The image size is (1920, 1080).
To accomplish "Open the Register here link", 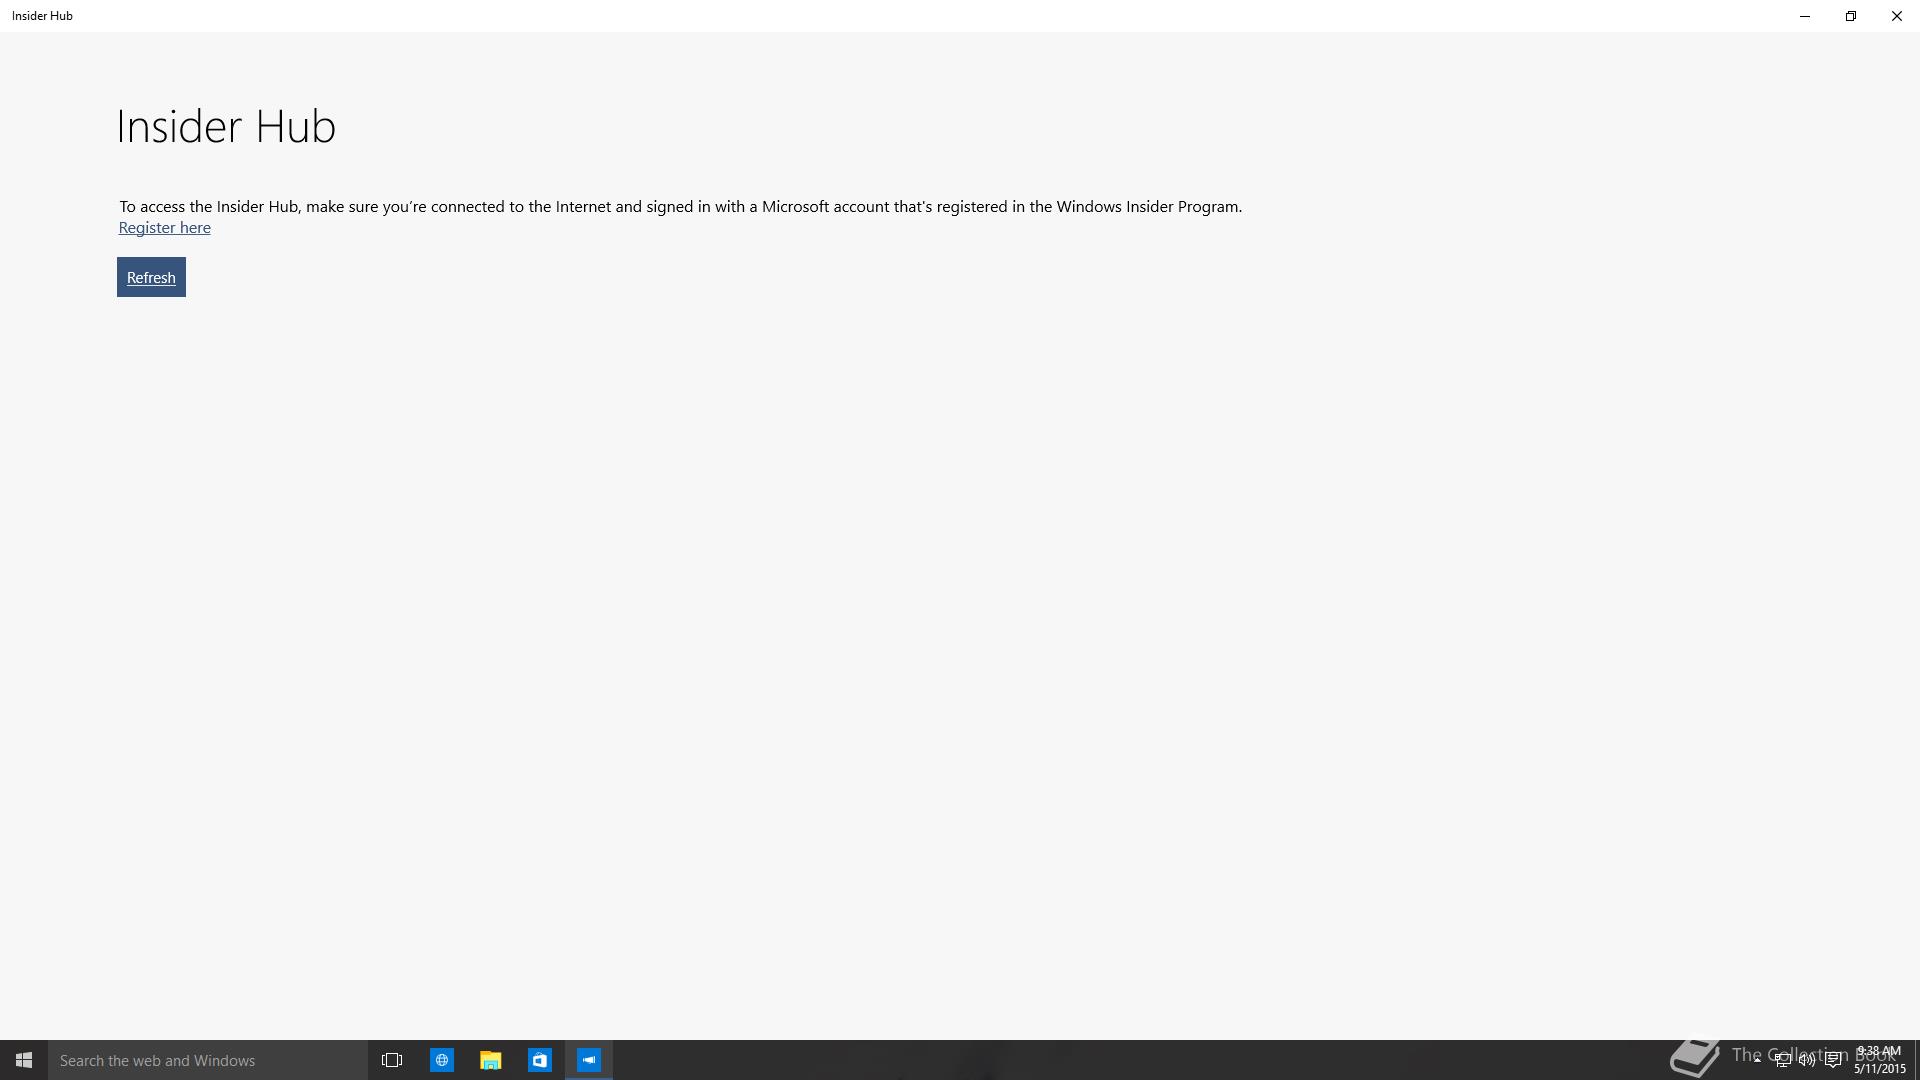I will pos(164,227).
